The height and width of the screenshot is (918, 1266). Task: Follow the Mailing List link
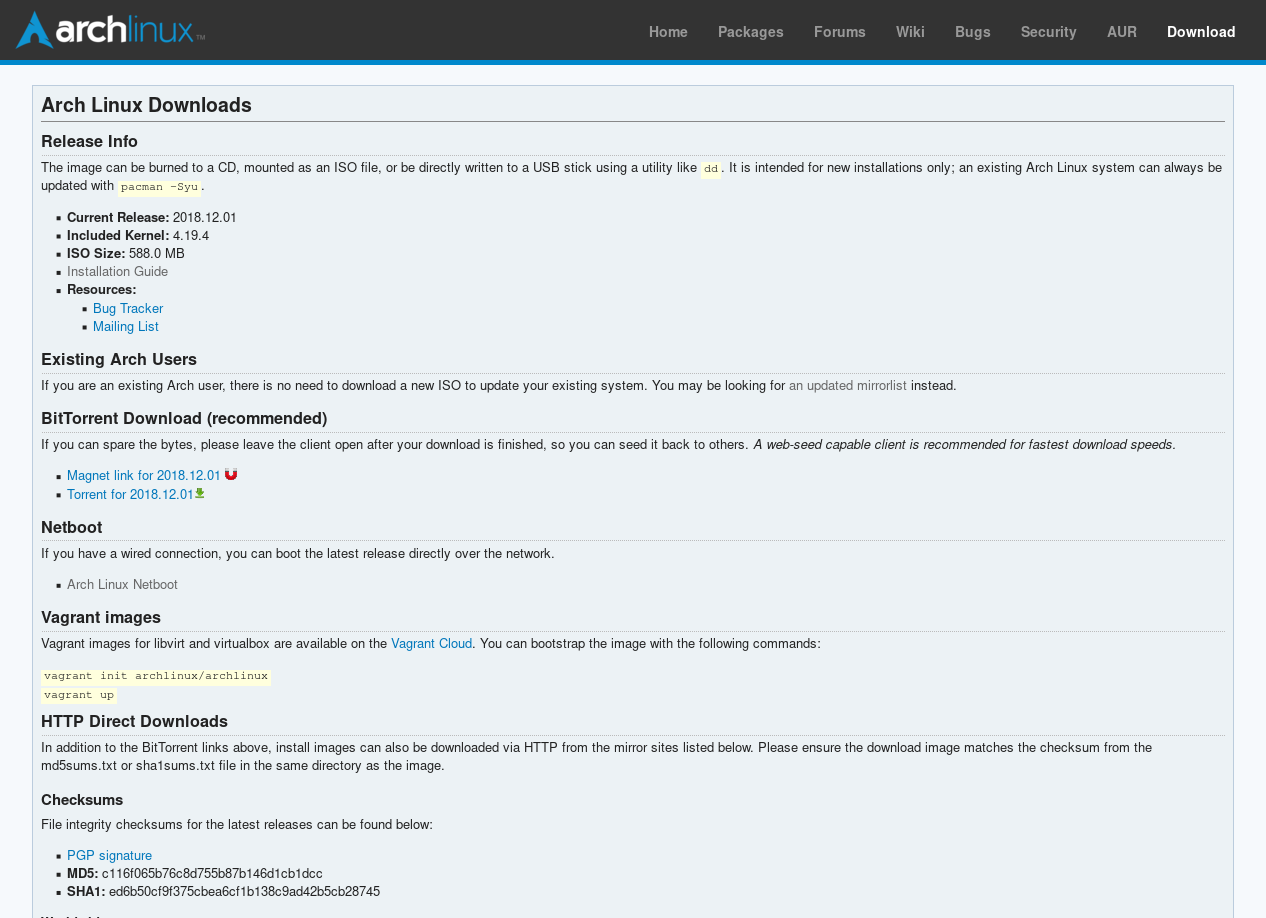click(x=126, y=327)
